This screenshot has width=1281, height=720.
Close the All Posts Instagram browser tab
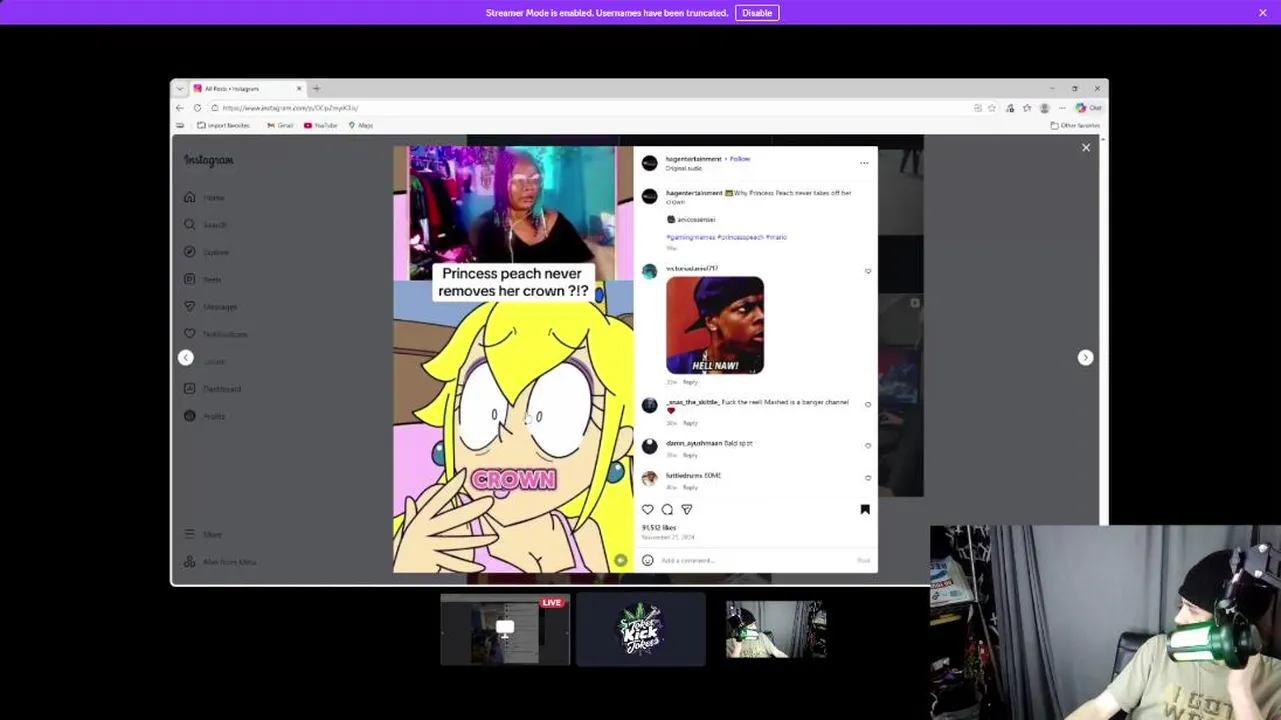298,88
